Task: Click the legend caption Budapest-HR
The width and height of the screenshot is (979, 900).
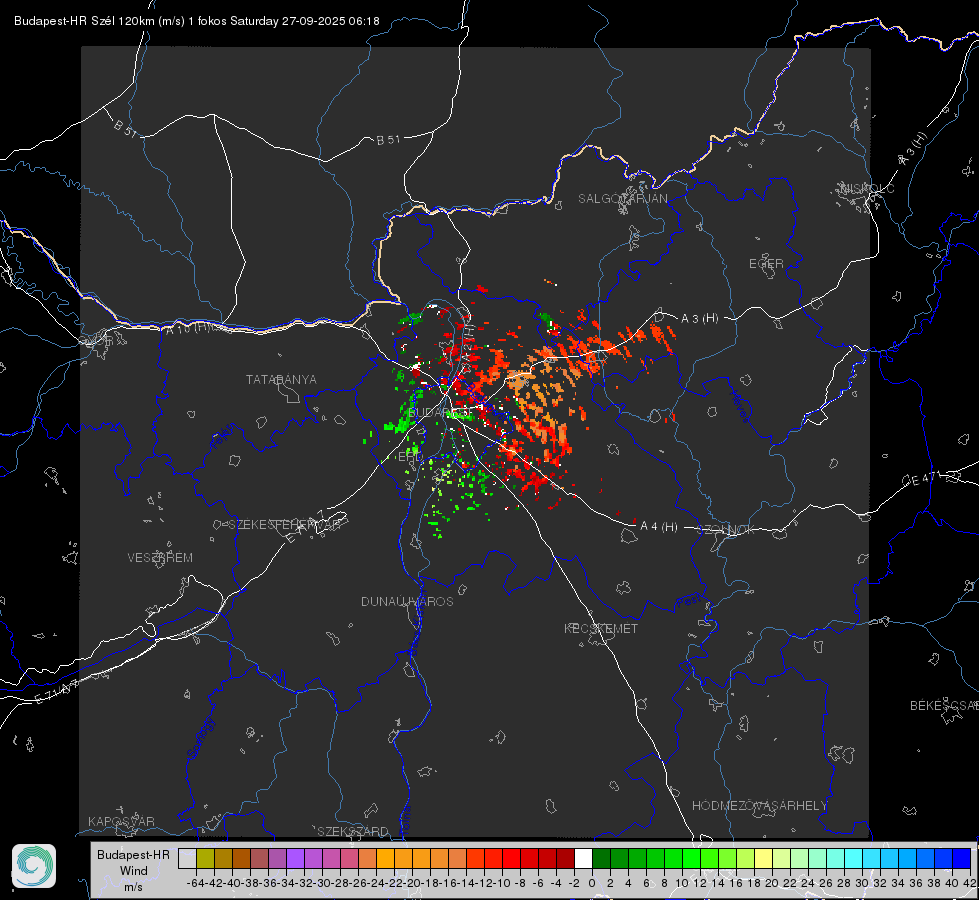Action: [133, 854]
